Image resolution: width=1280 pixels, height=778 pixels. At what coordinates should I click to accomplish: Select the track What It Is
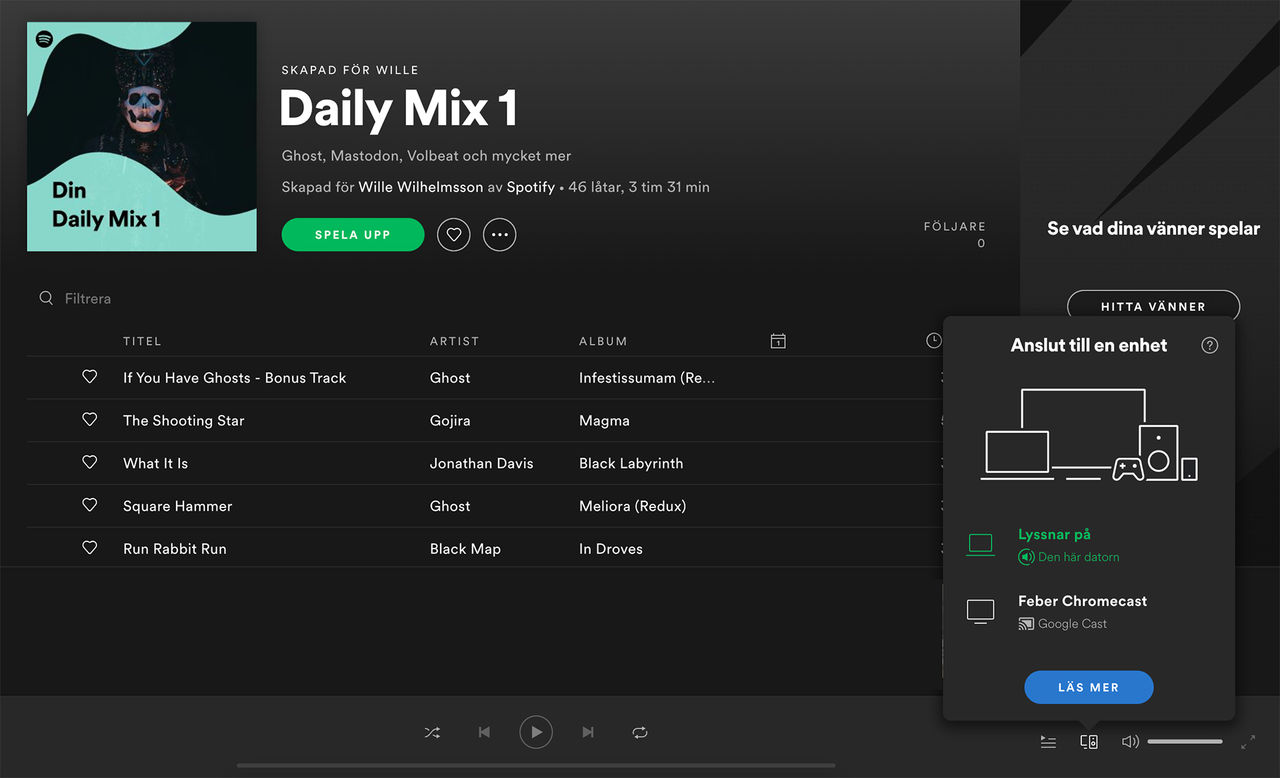pos(155,464)
